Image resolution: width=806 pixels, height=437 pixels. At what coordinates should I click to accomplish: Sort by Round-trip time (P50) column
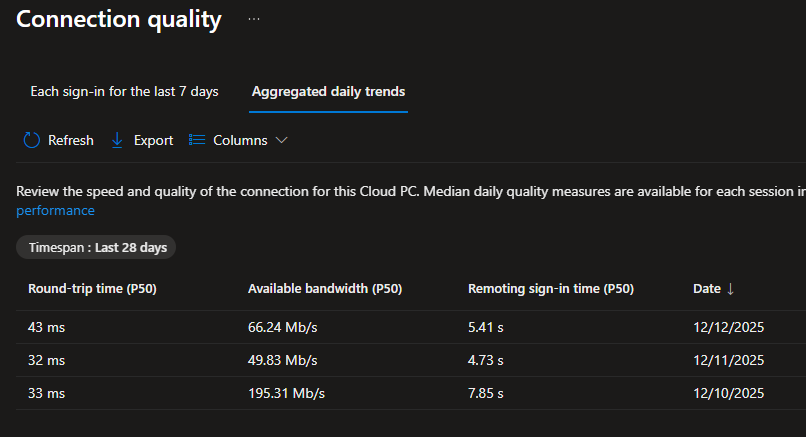[92, 289]
